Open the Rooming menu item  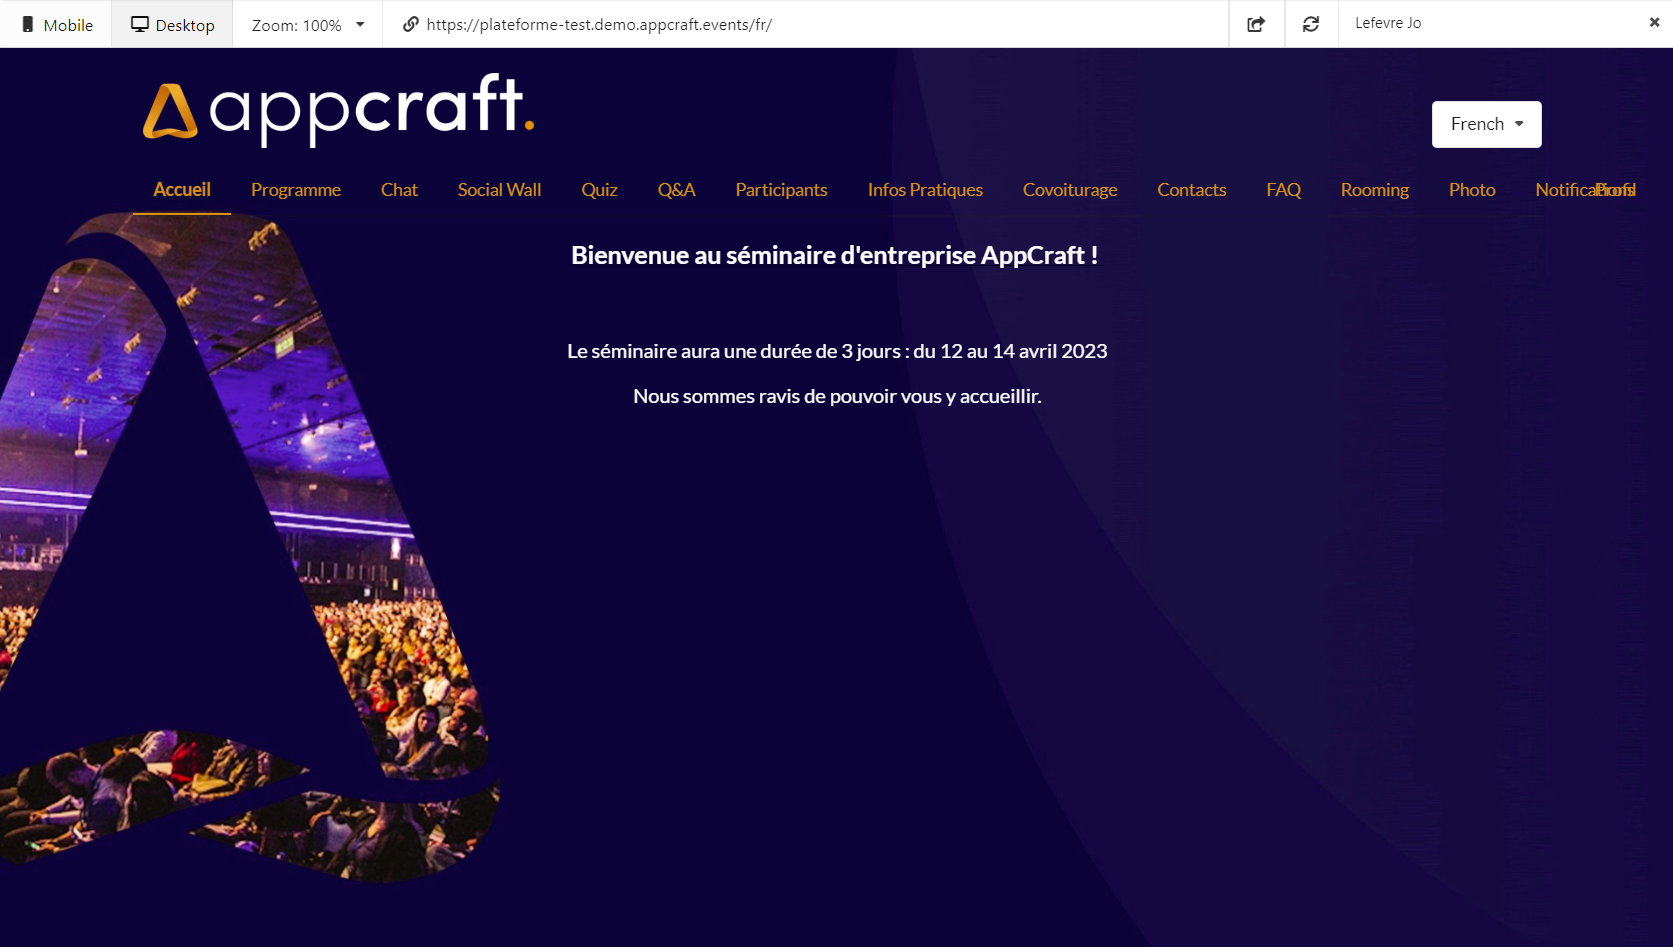pos(1374,190)
